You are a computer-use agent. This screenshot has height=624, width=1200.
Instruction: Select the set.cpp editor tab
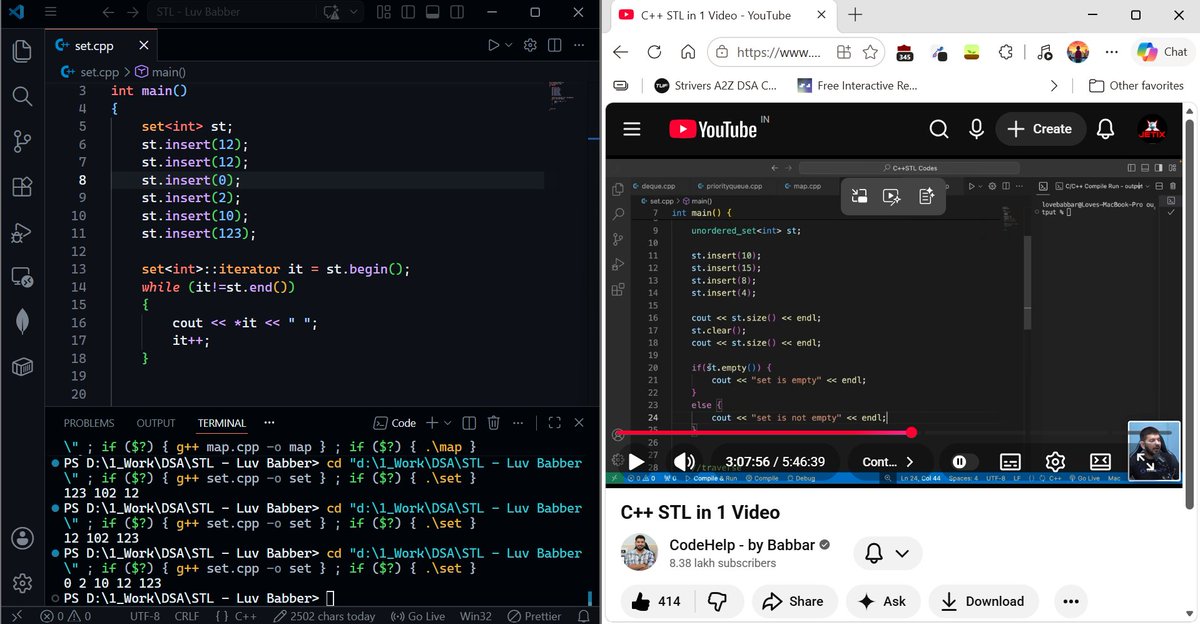(102, 46)
